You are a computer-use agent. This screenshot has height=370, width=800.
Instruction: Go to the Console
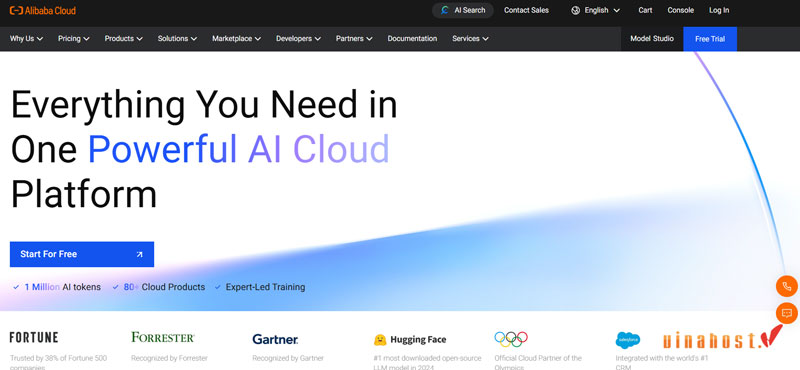681,10
